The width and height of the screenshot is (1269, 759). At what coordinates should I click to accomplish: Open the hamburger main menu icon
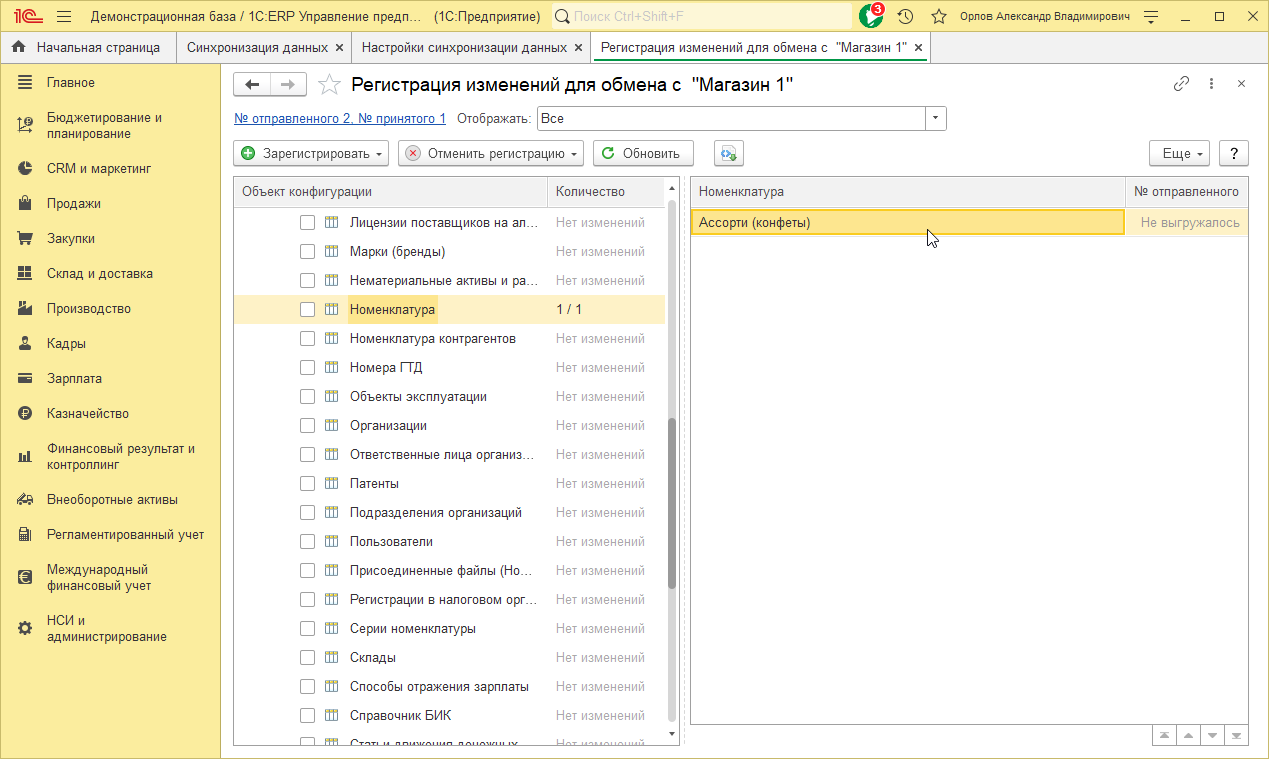[x=64, y=16]
